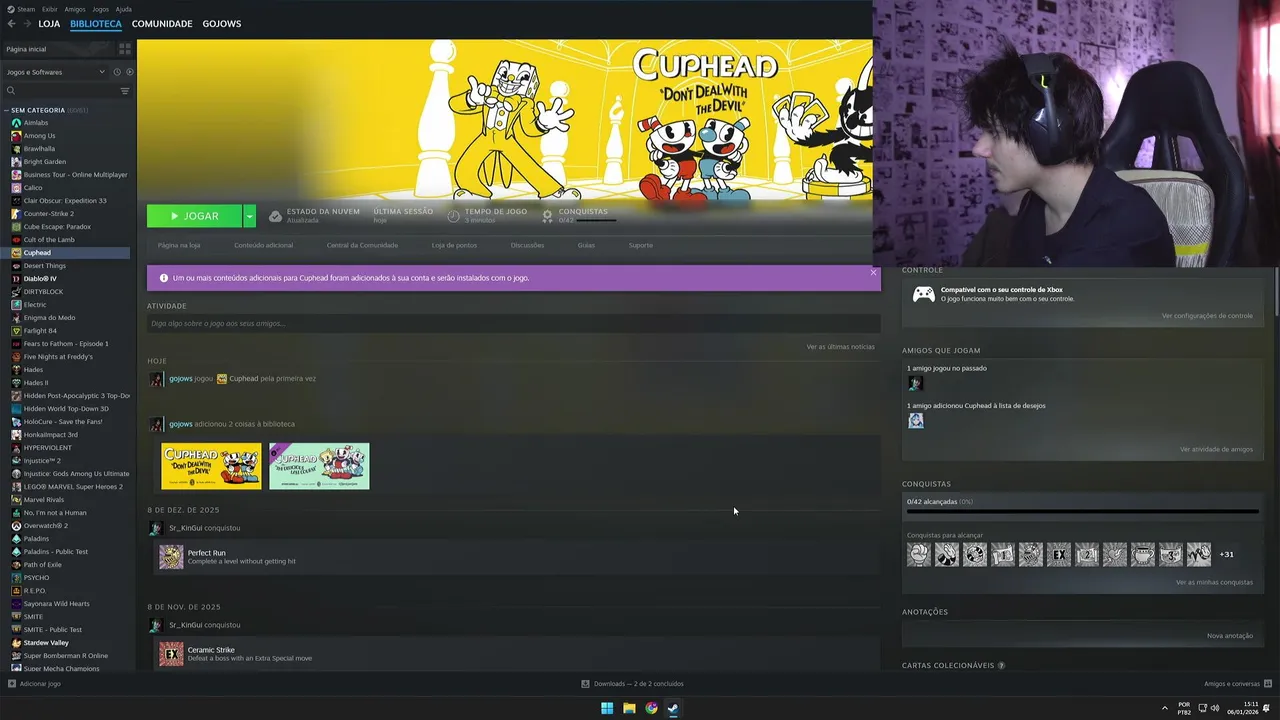This screenshot has width=1280, height=720.
Task: Open advanced filter options icon
Action: coord(125,91)
